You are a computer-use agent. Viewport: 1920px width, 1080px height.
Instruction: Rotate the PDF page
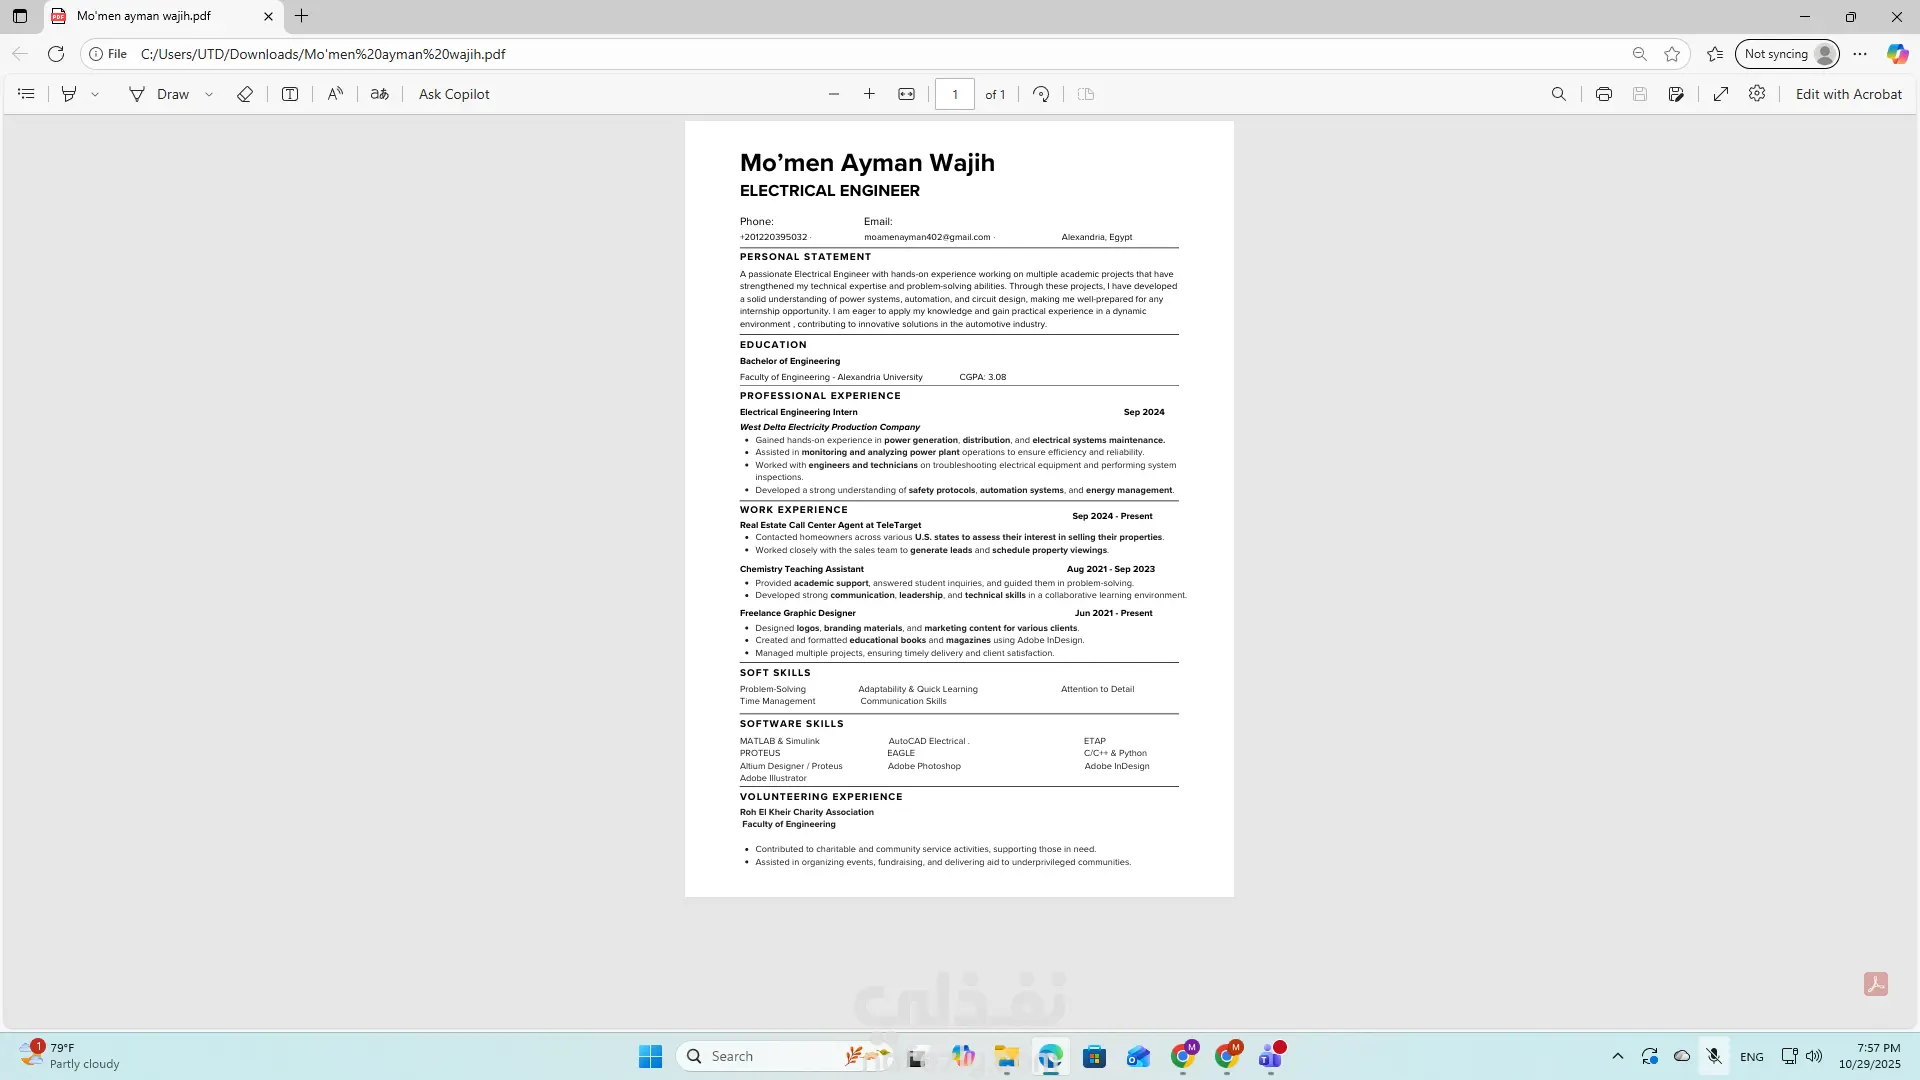(x=1041, y=94)
